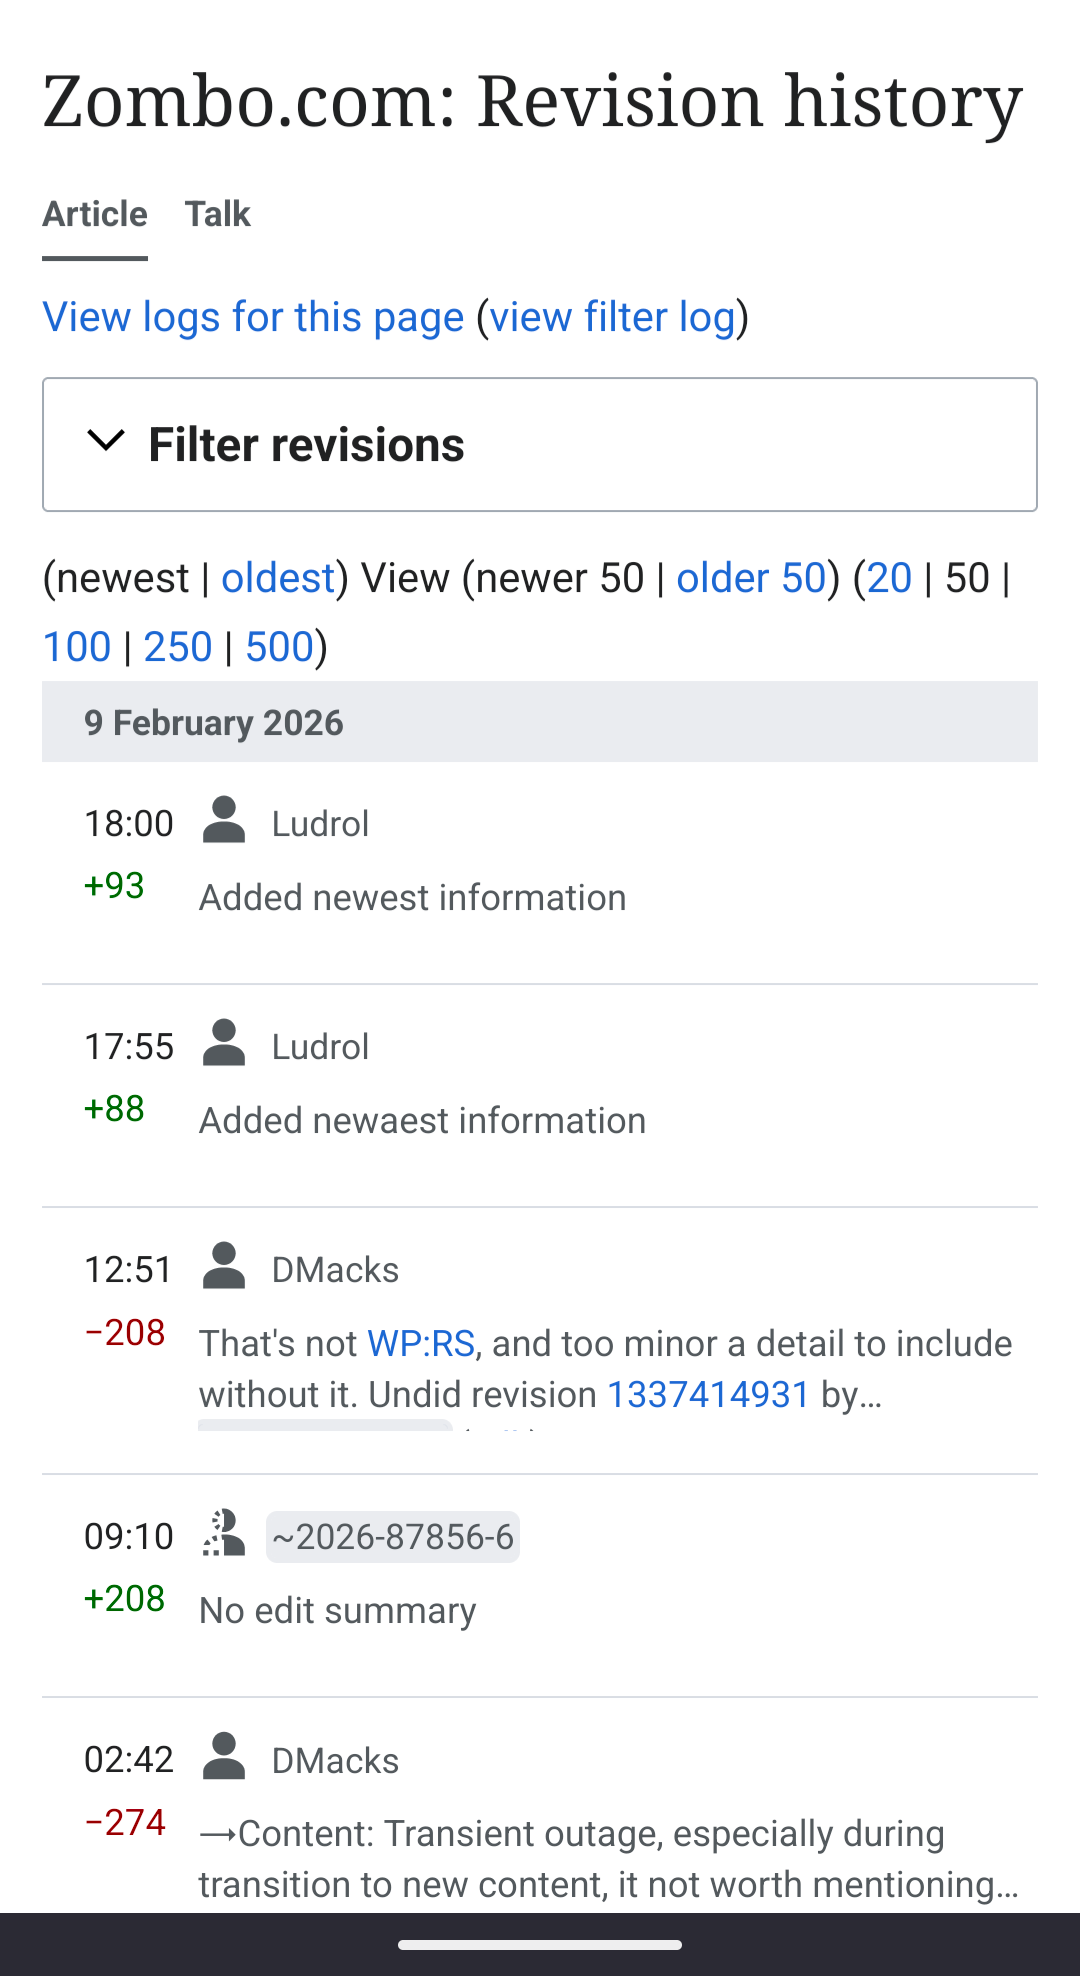Viewport: 1080px width, 1976px height.
Task: Open View logs for this page
Action: [253, 317]
